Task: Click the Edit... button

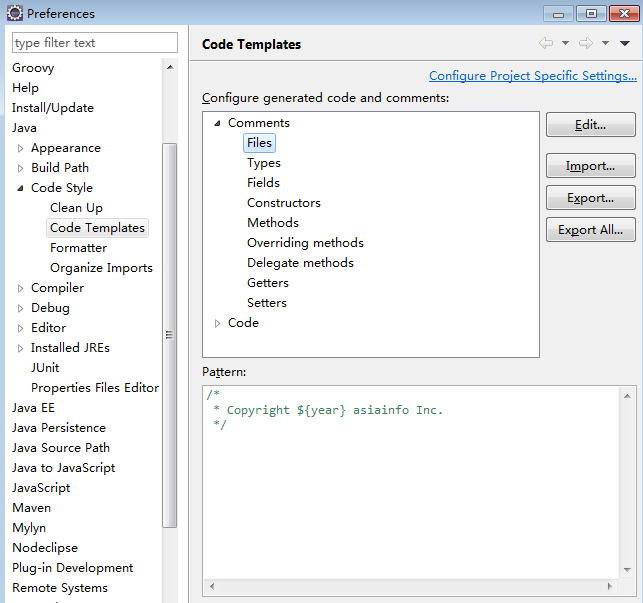Action: pos(590,125)
